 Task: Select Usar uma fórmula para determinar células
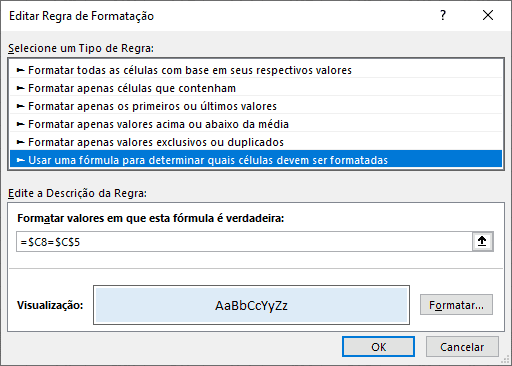tap(256, 159)
